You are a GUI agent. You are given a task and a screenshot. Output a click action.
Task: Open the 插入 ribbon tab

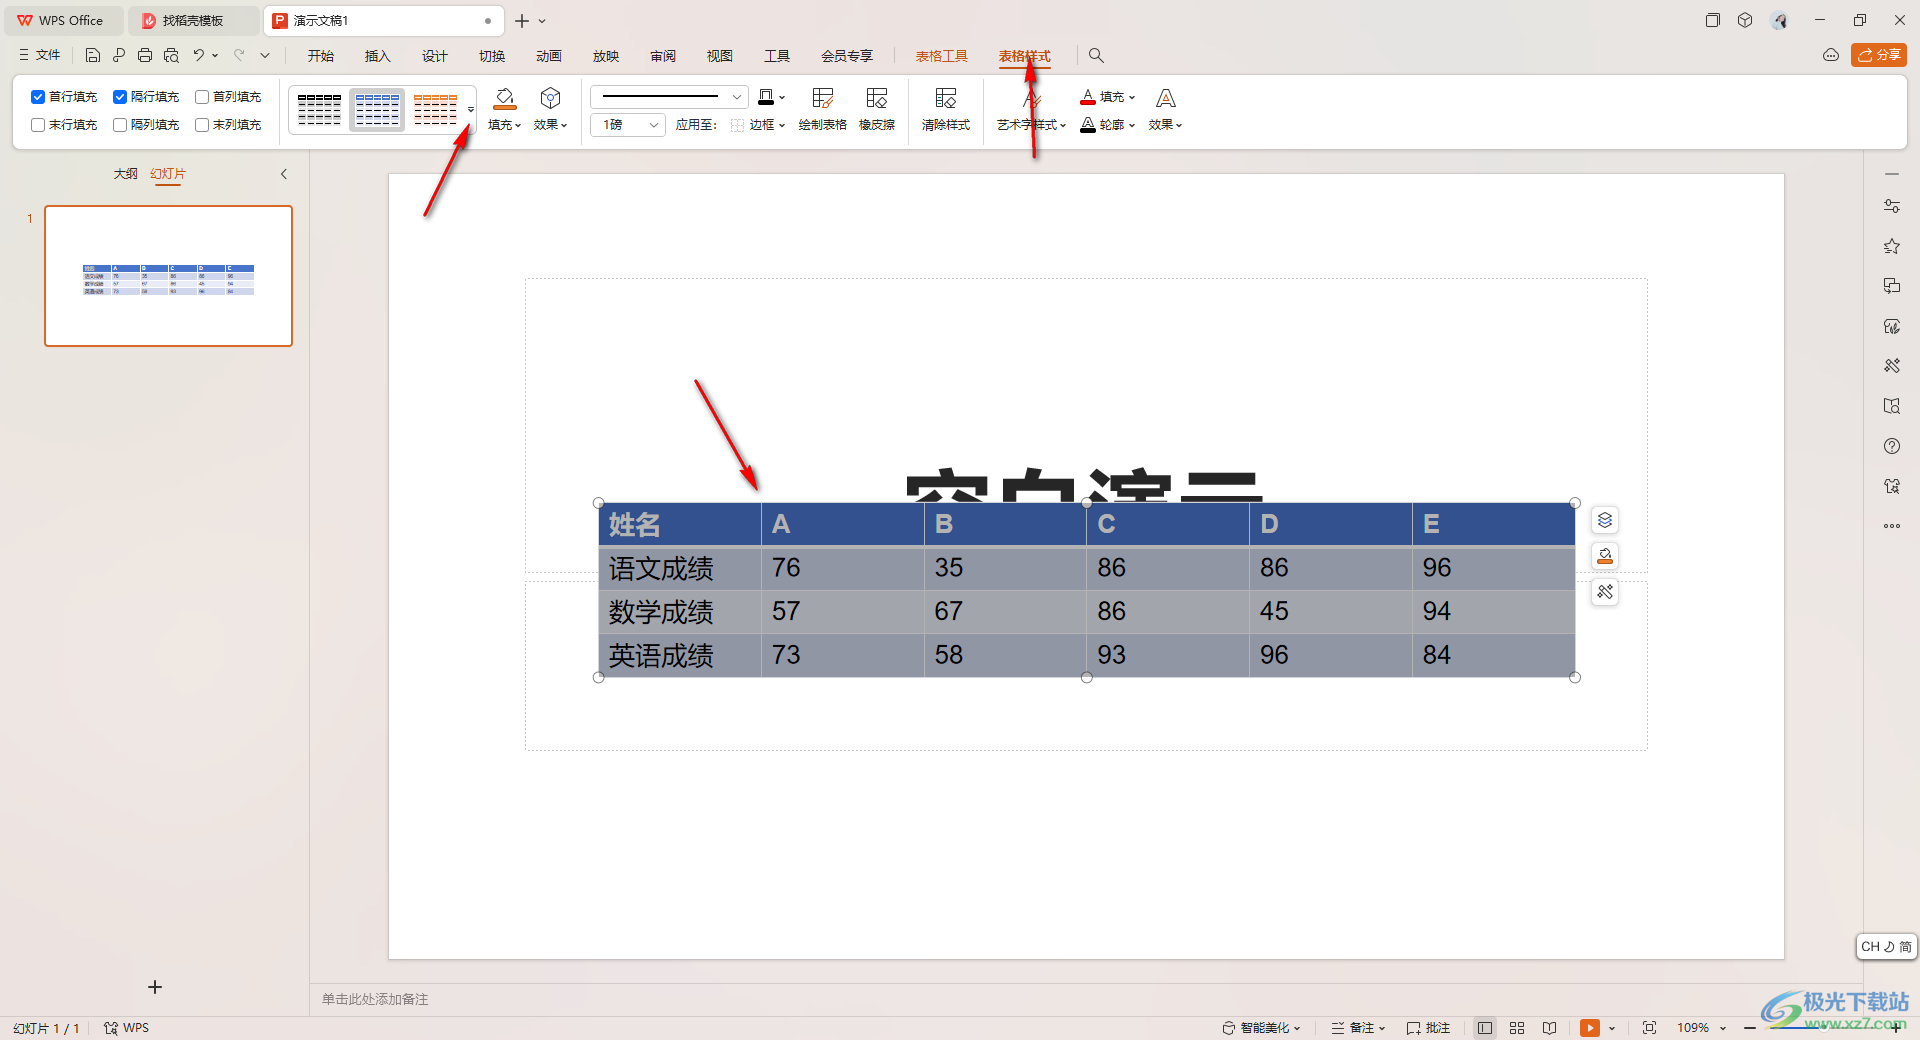click(x=378, y=56)
